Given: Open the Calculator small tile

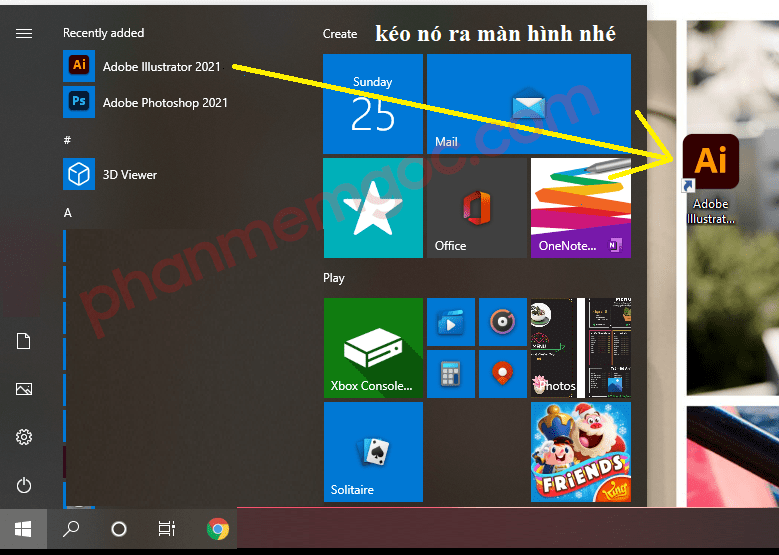Looking at the screenshot, I should (451, 374).
